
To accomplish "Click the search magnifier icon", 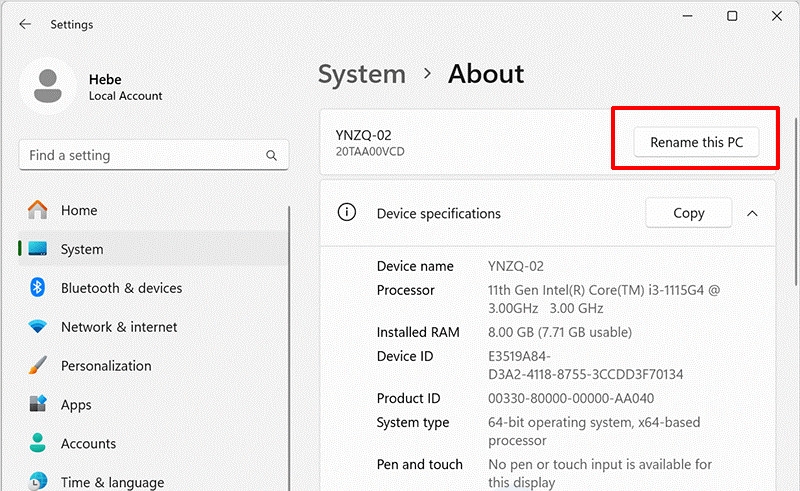I will (271, 155).
